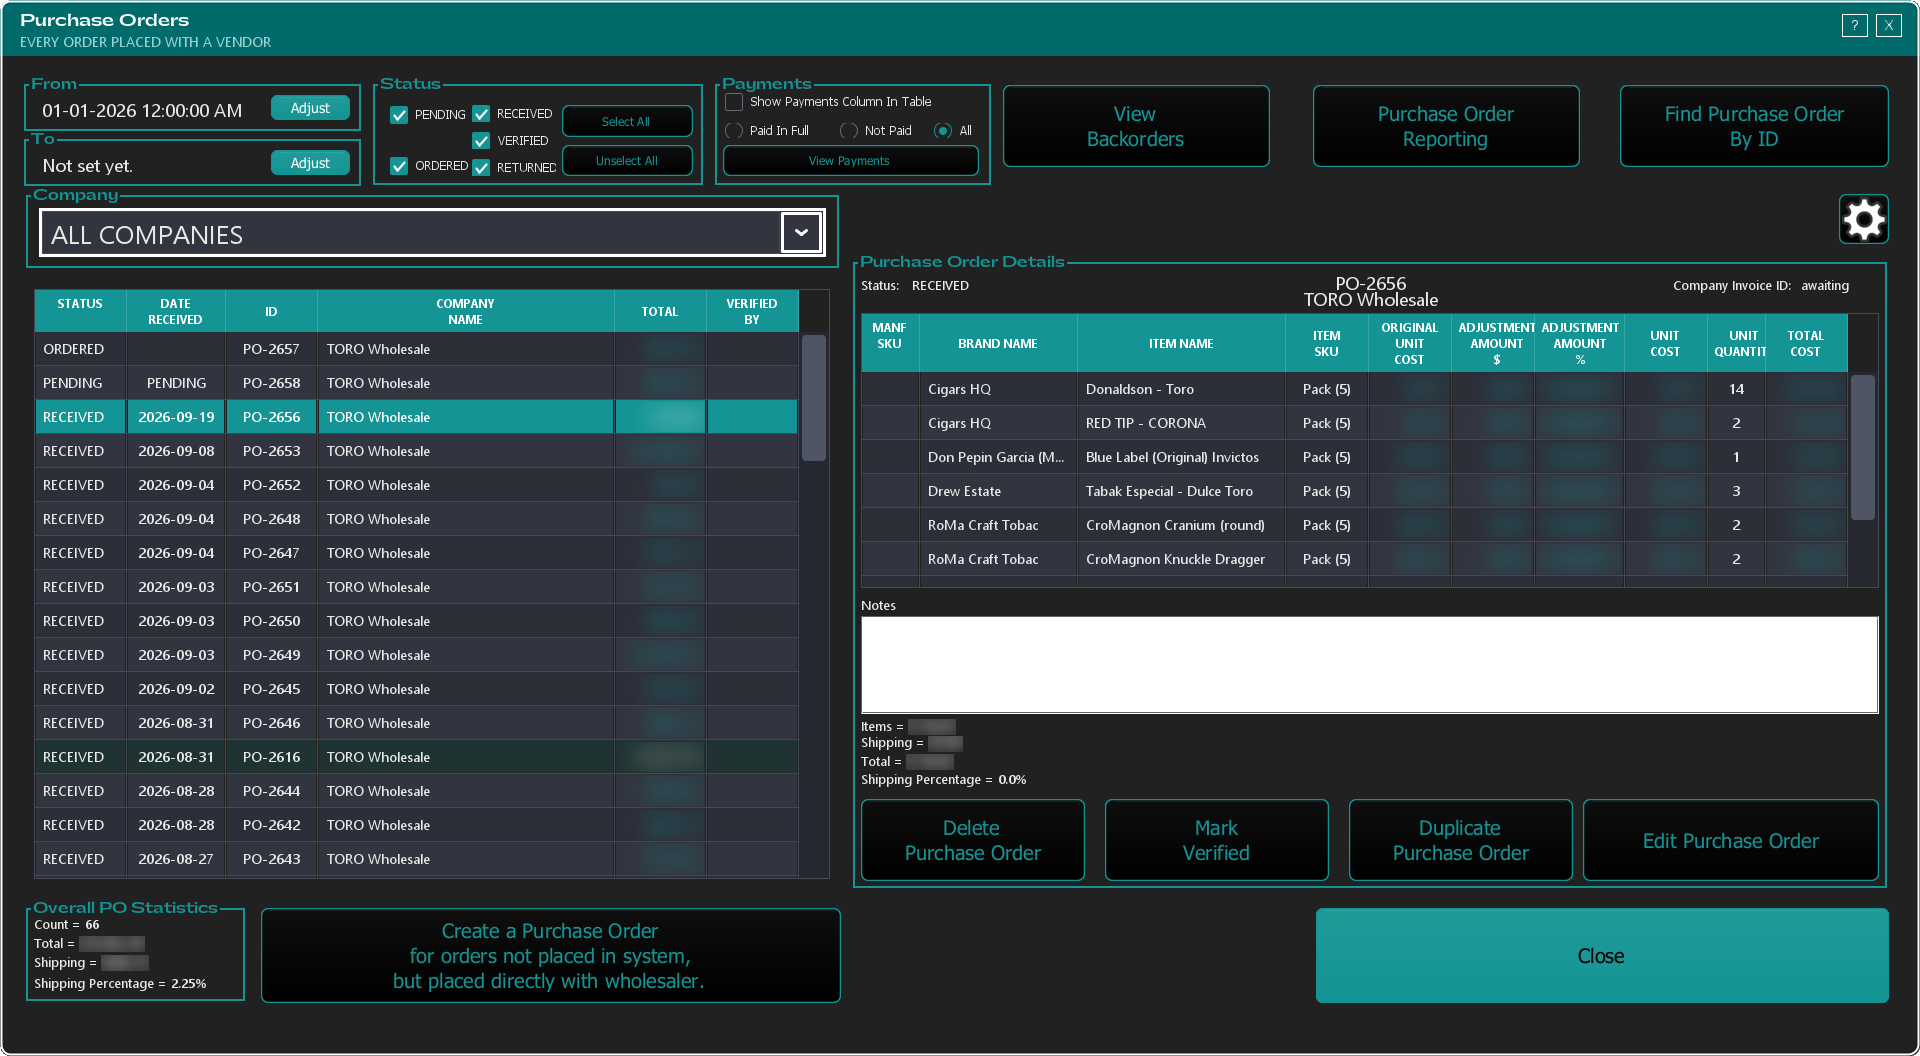
Task: Sort by ID column header
Action: click(x=271, y=311)
